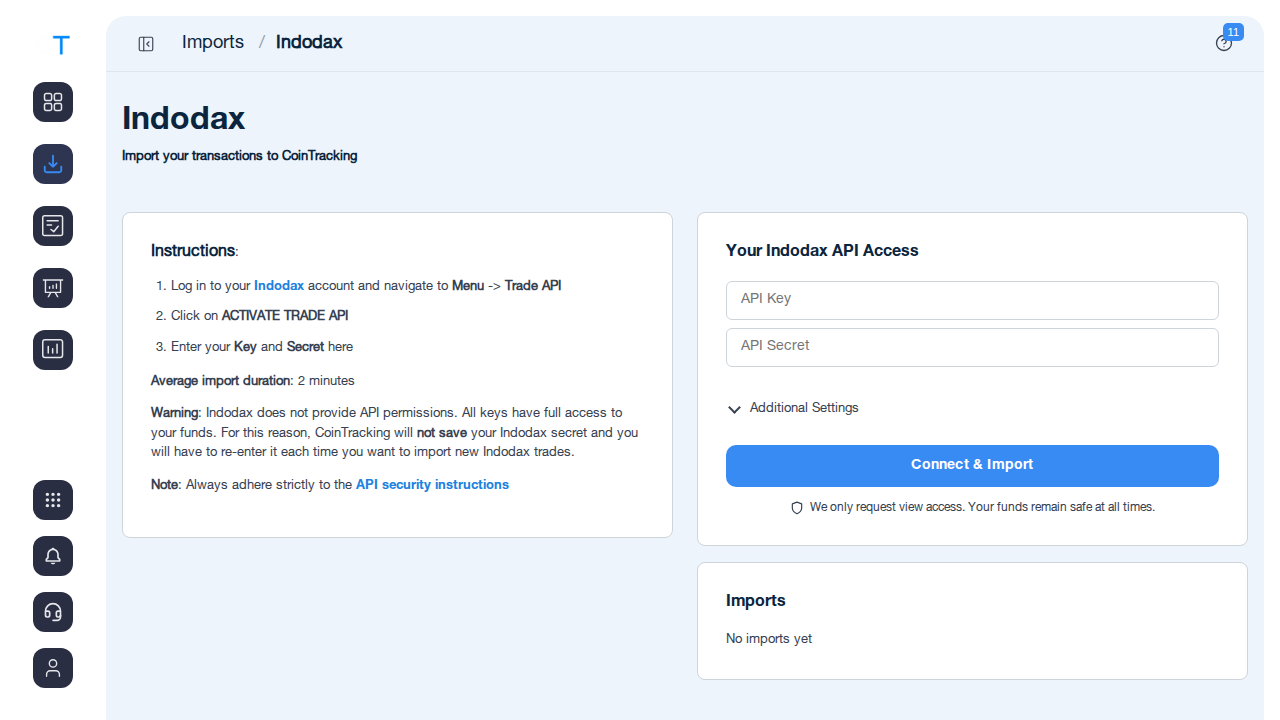This screenshot has height=720, width=1280.
Task: Click 'ACTIVATE TRADE API' text
Action: [x=285, y=316]
